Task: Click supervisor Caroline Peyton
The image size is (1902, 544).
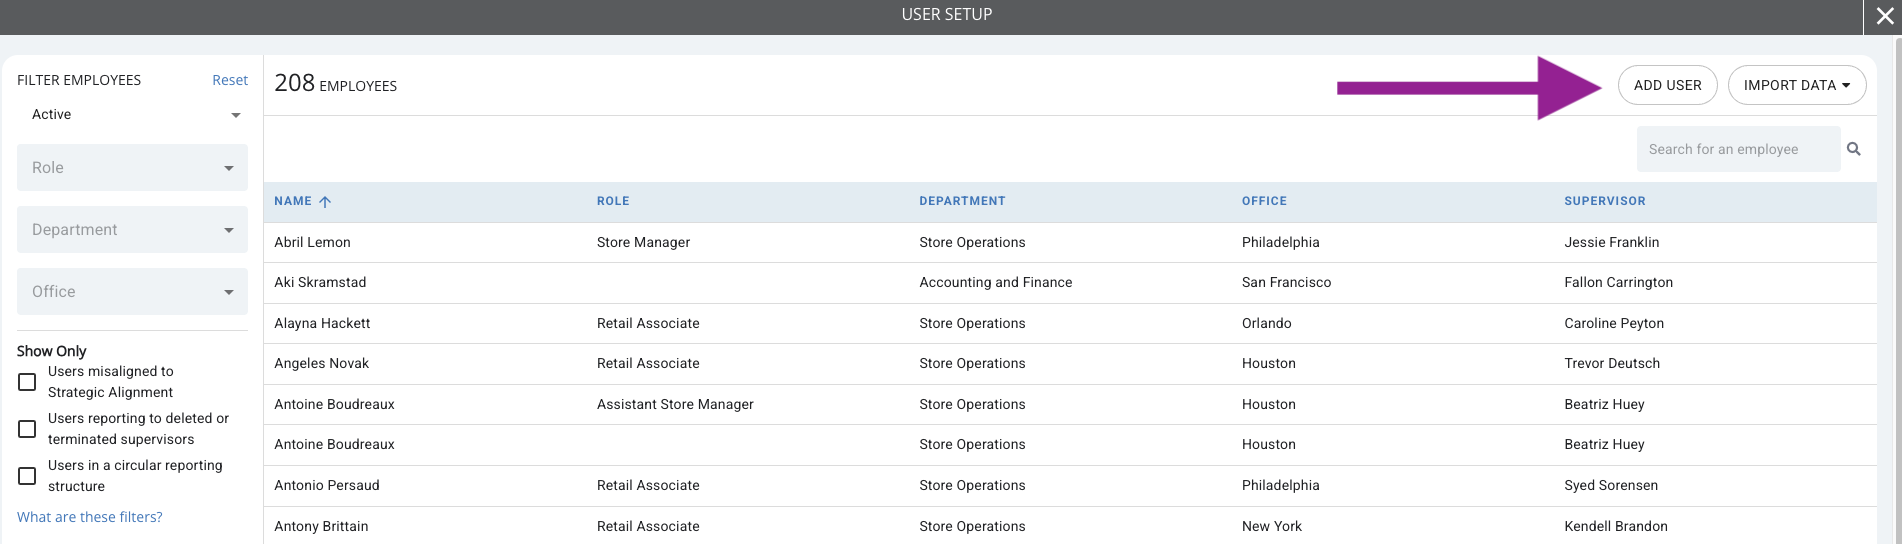Action: pos(1614,323)
